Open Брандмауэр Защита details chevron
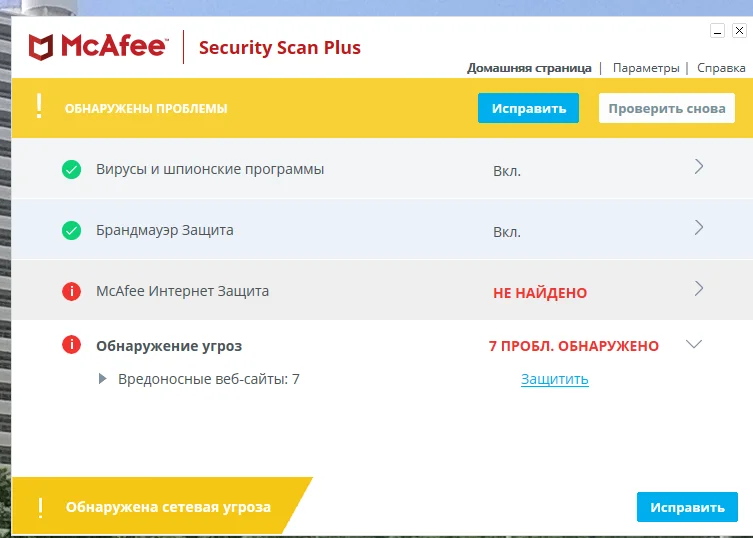Image resolution: width=753 pixels, height=538 pixels. tap(699, 228)
